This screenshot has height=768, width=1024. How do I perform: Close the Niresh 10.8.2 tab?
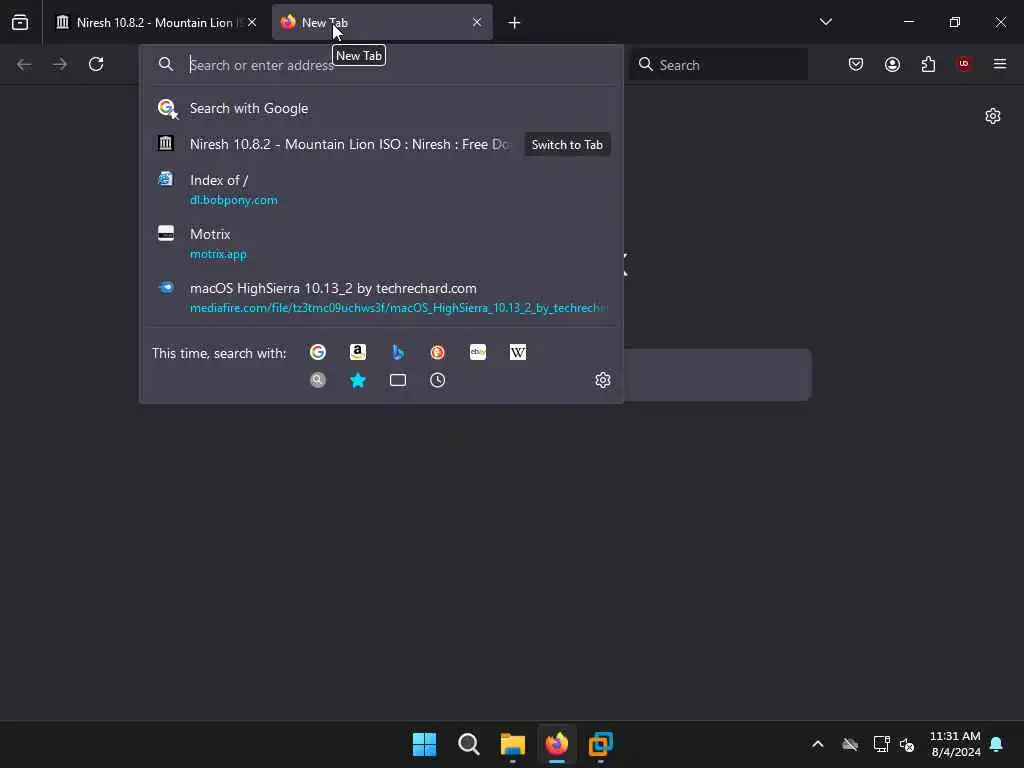(x=252, y=22)
